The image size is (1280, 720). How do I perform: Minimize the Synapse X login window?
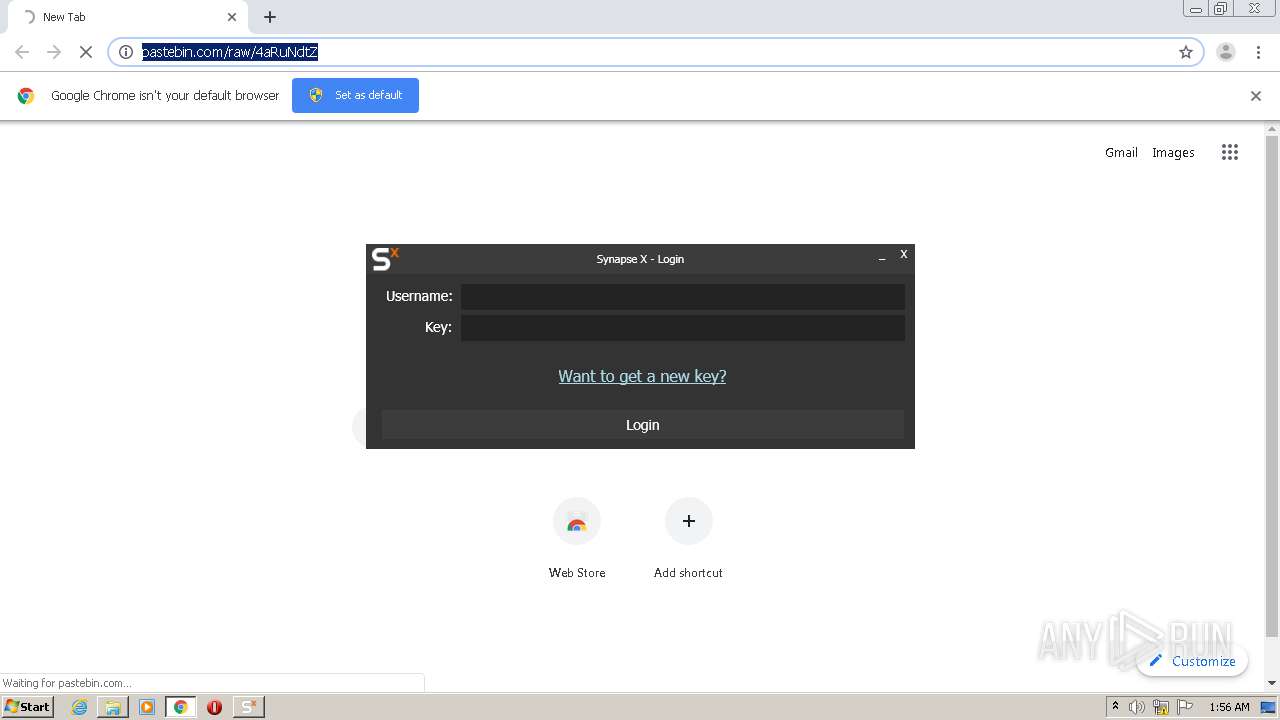coord(882,258)
